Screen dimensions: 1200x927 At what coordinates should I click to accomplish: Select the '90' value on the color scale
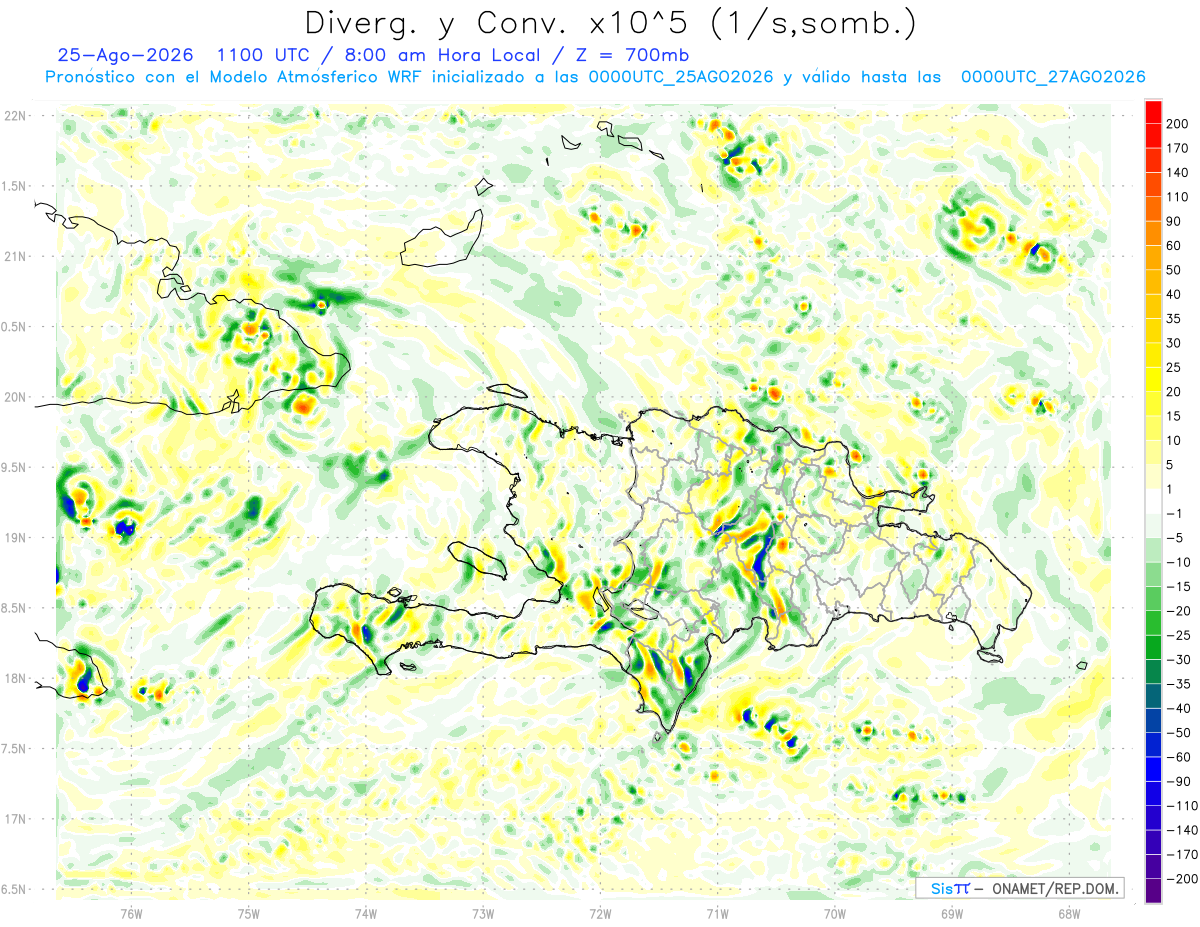click(x=1174, y=221)
